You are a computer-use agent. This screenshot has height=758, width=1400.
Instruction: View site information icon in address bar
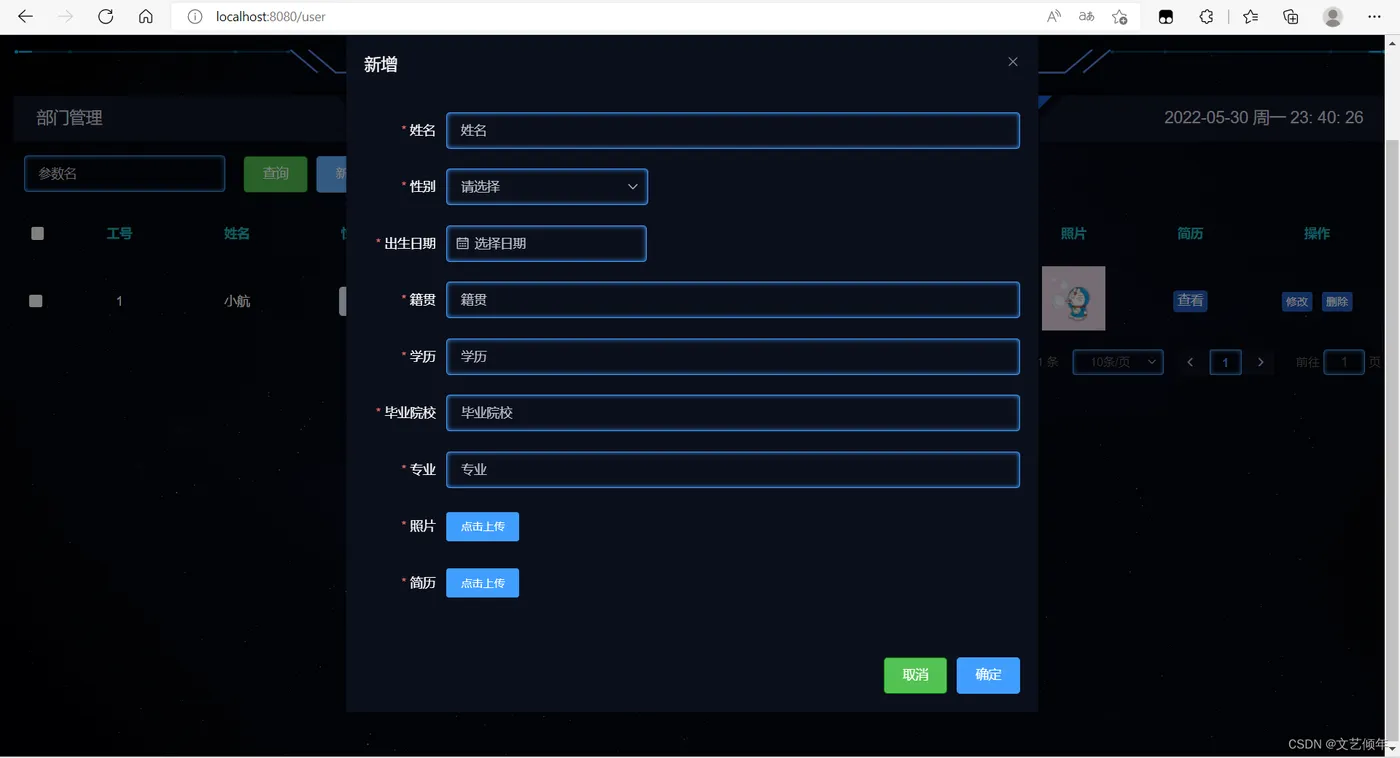(x=196, y=17)
